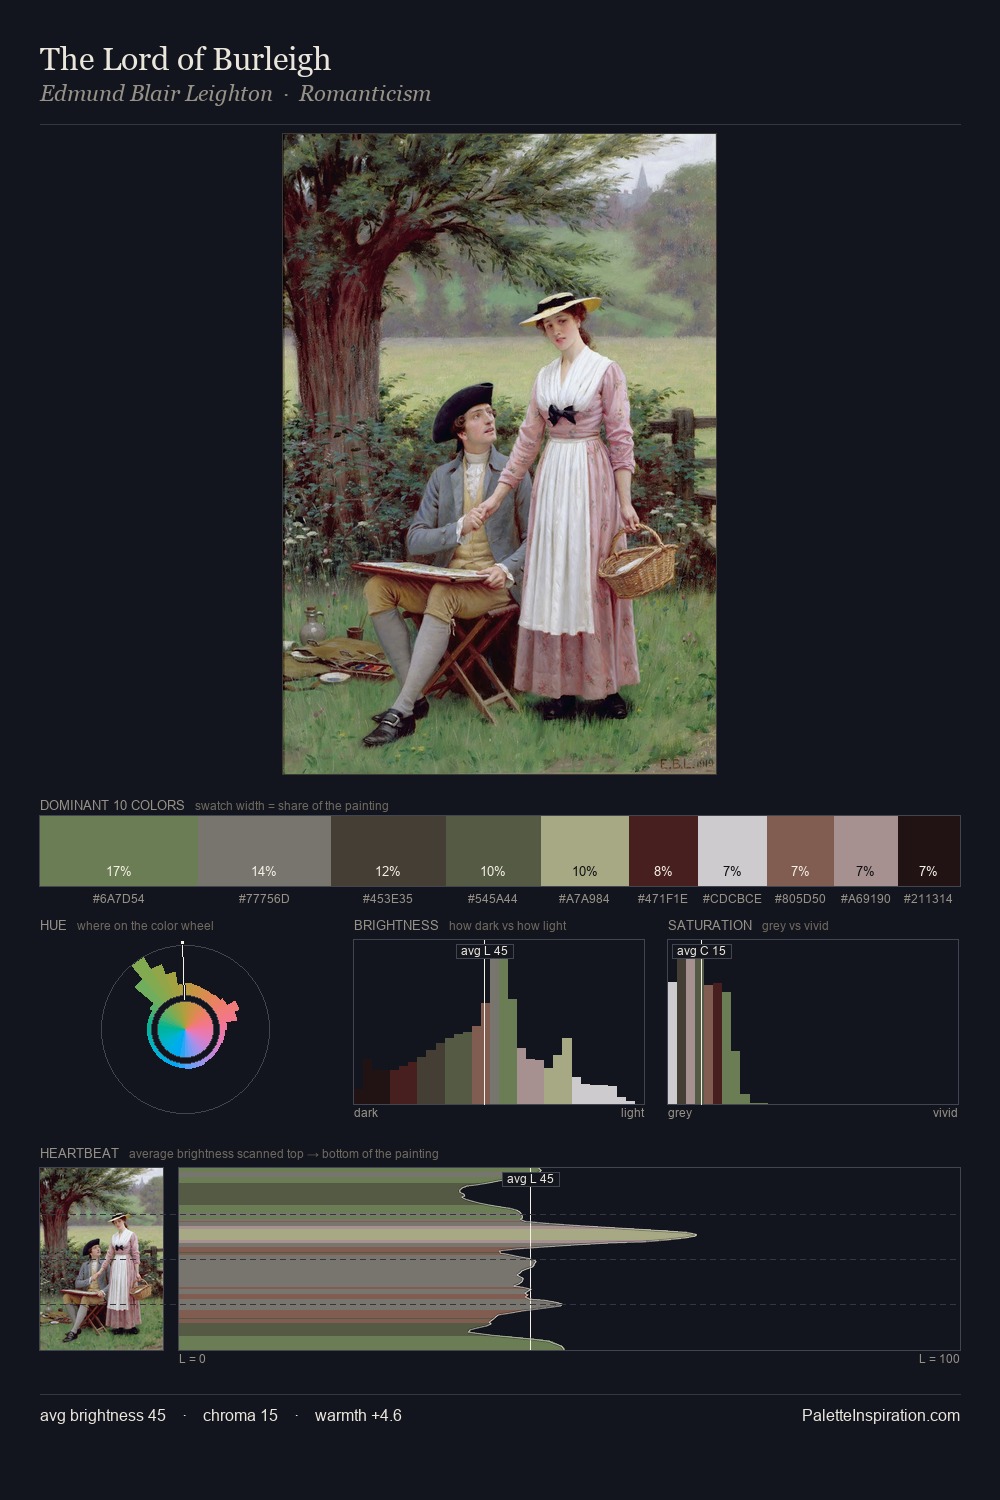1000x1500 pixels.
Task: Click the artist name Edmund Blair Leighton
Action: coord(156,94)
